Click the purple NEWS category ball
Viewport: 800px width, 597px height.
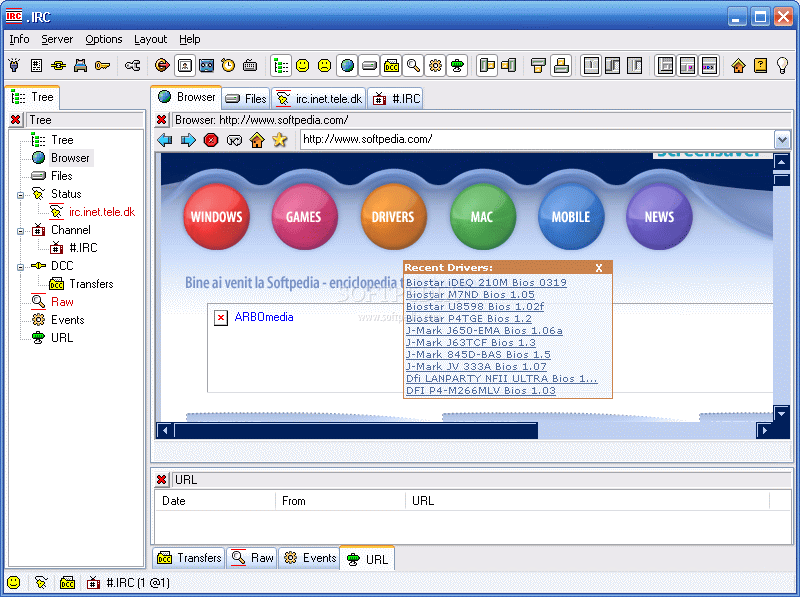659,217
